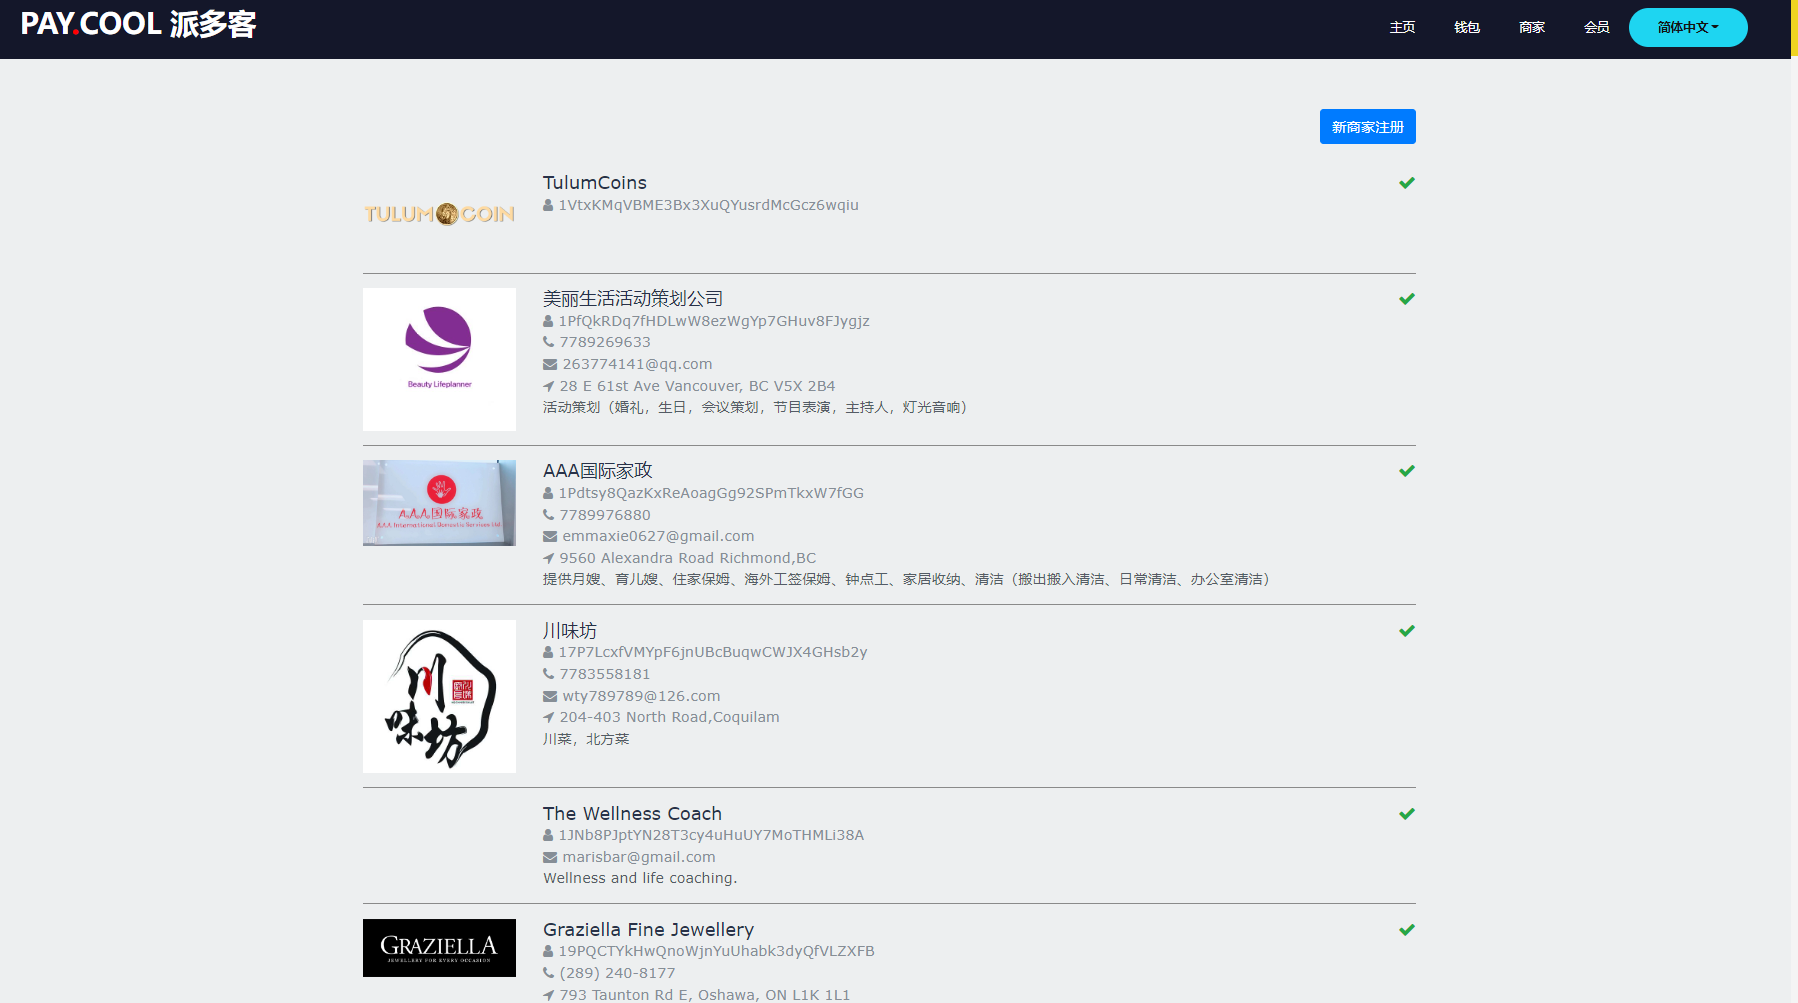Click location icon beside 204-403 North Road
Image resolution: width=1798 pixels, height=1003 pixels.
tap(548, 717)
